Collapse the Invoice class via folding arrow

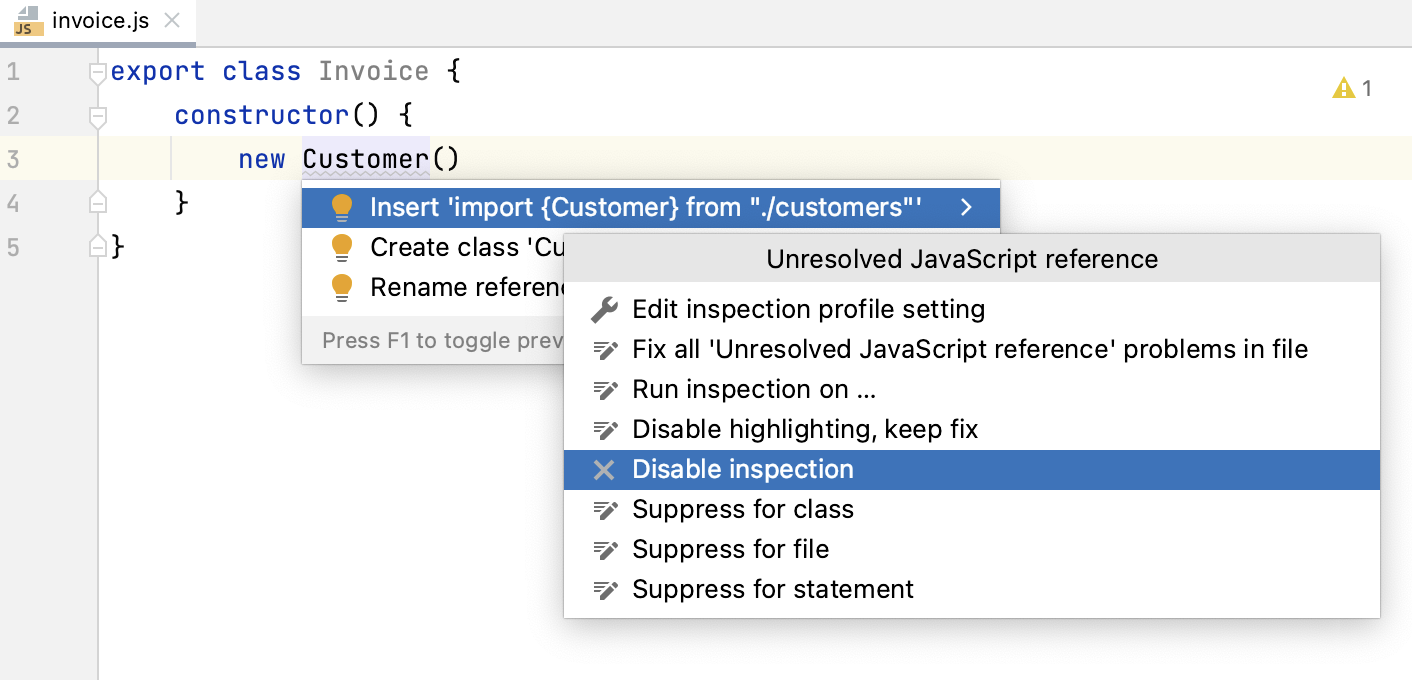tap(97, 72)
